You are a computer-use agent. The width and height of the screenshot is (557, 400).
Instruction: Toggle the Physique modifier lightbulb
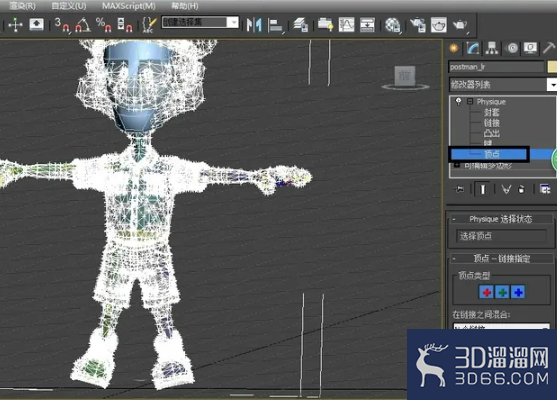[x=459, y=102]
